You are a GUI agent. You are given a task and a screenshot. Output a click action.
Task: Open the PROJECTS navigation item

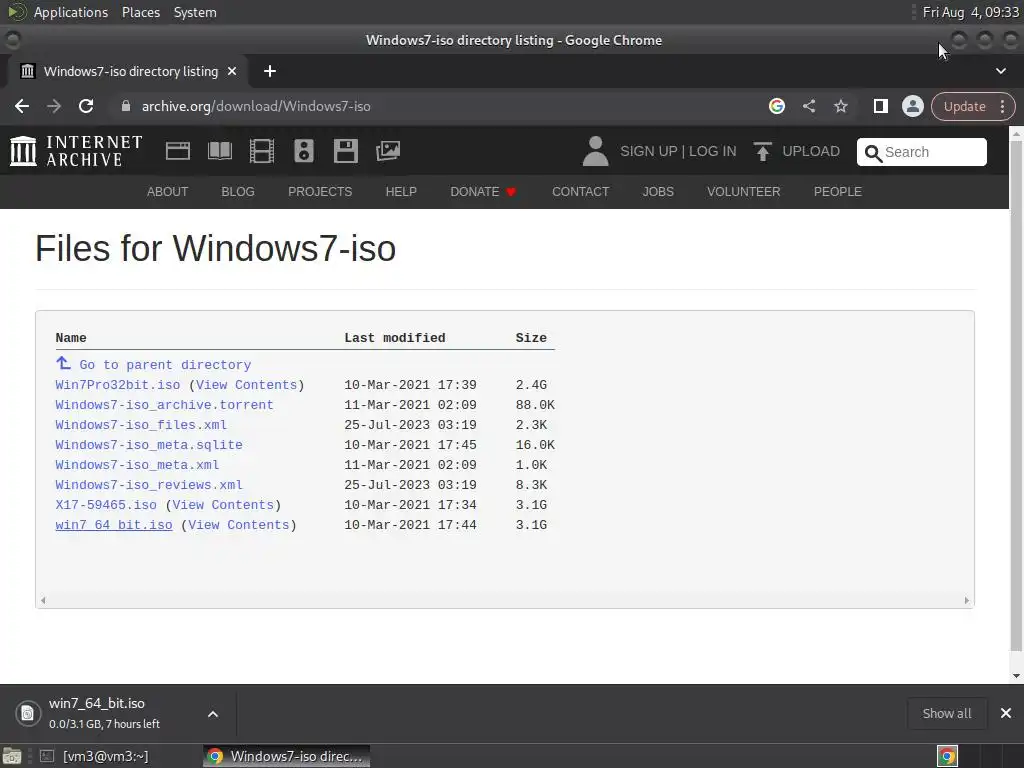[x=320, y=191]
